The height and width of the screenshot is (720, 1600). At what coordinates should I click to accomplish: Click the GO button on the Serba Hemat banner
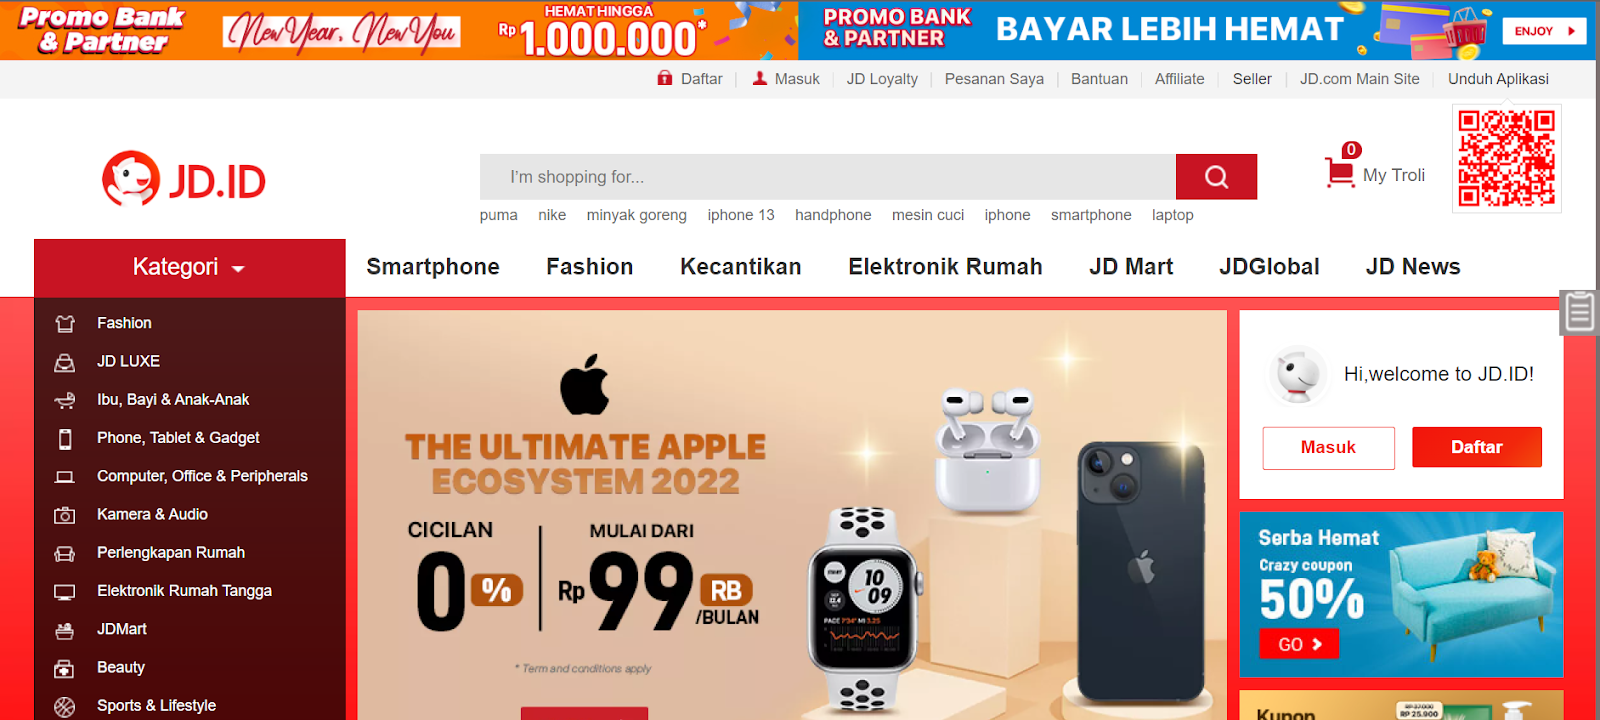[x=1299, y=644]
